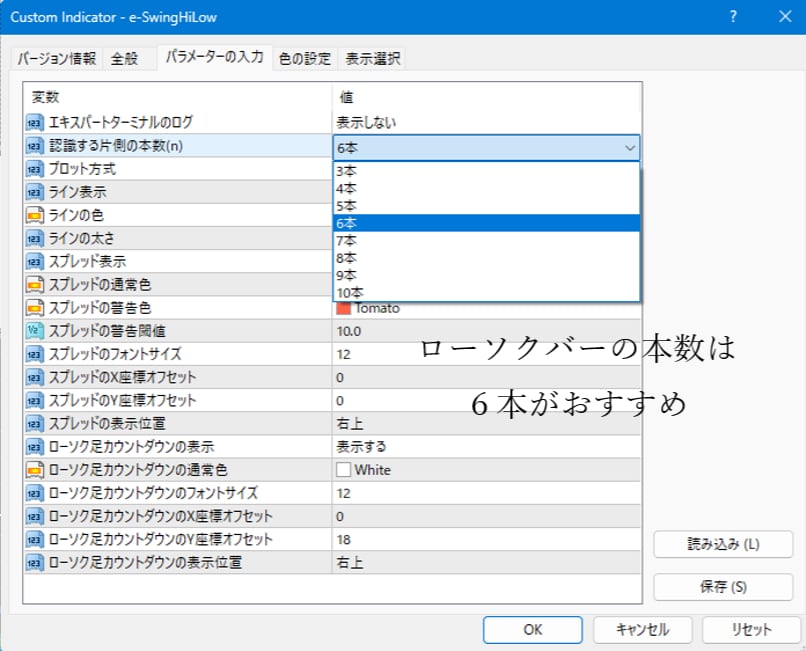The height and width of the screenshot is (651, 806).
Task: Click the 表示する countdown display value
Action: (x=361, y=447)
